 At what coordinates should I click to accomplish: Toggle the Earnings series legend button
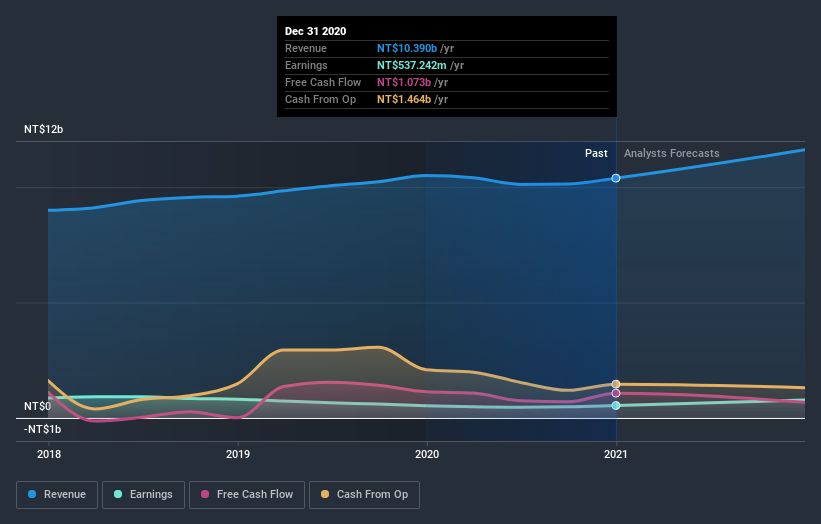point(143,495)
